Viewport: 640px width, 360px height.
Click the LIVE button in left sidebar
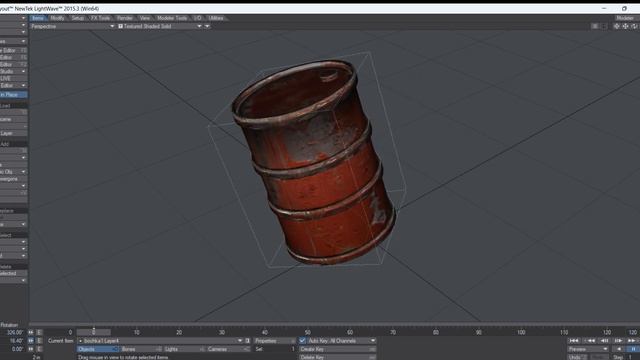tap(13, 78)
